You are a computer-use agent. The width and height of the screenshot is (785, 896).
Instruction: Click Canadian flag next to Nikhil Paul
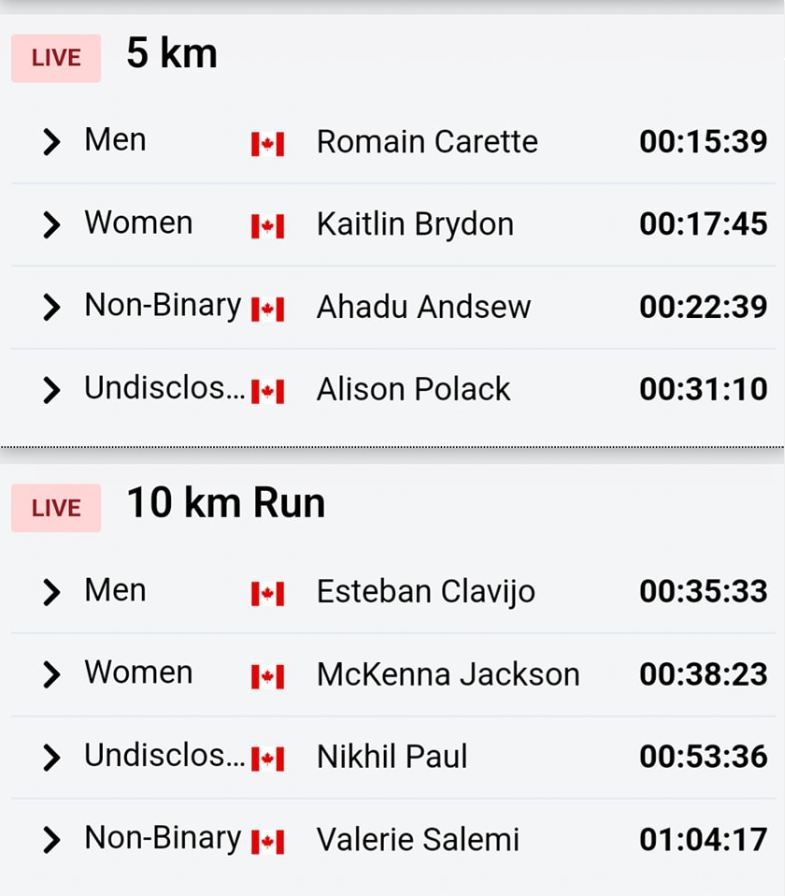[x=267, y=759]
